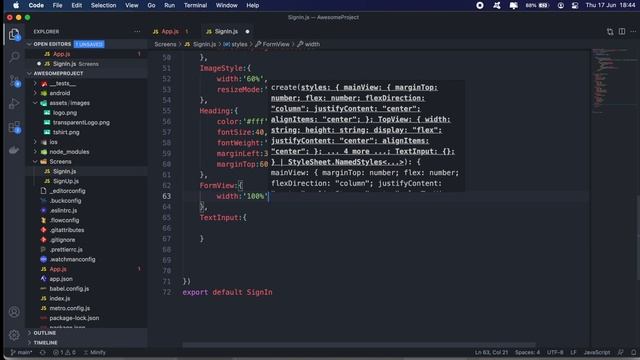640x360 pixels.
Task: Open transparentLogo.png file
Action: tap(81, 122)
